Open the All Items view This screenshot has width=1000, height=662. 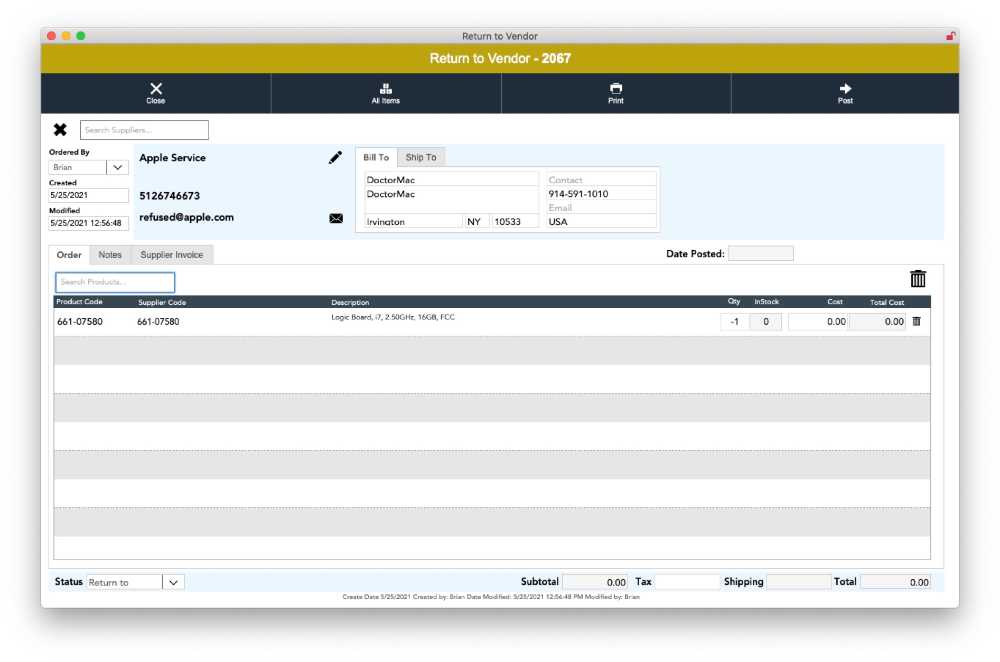click(x=386, y=93)
